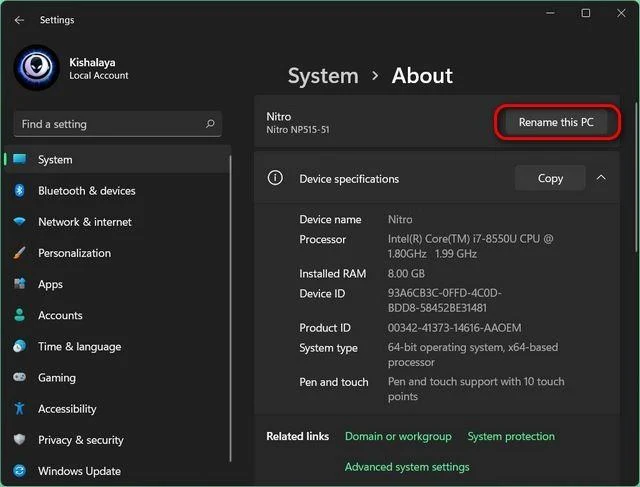Open Network & internet settings

pos(118,222)
